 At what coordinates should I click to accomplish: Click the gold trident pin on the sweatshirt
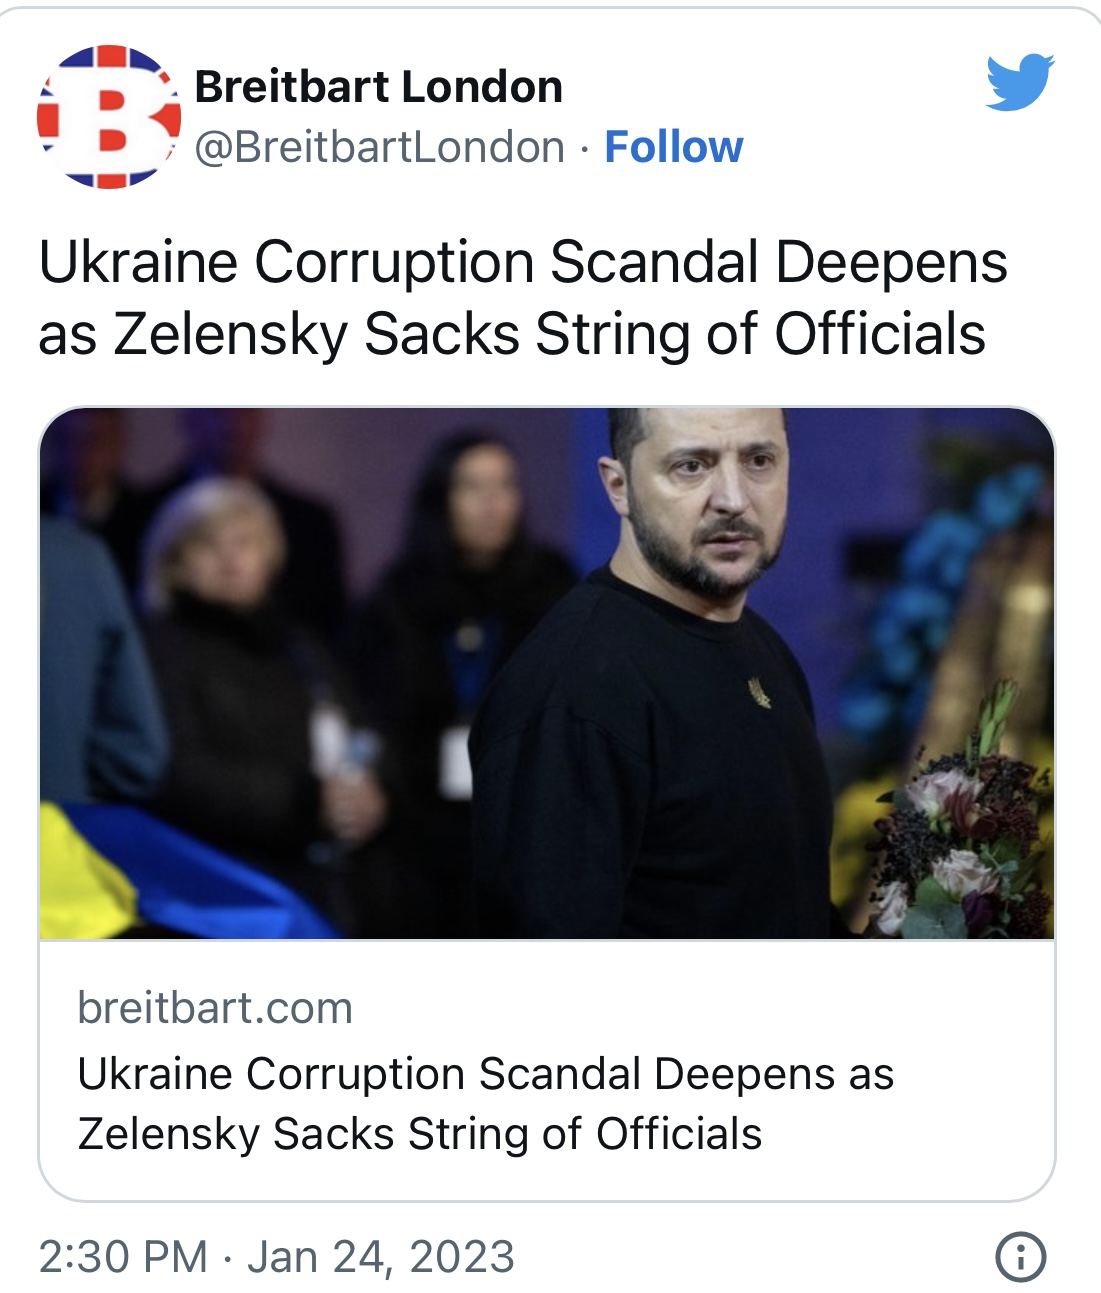pyautogui.click(x=759, y=691)
